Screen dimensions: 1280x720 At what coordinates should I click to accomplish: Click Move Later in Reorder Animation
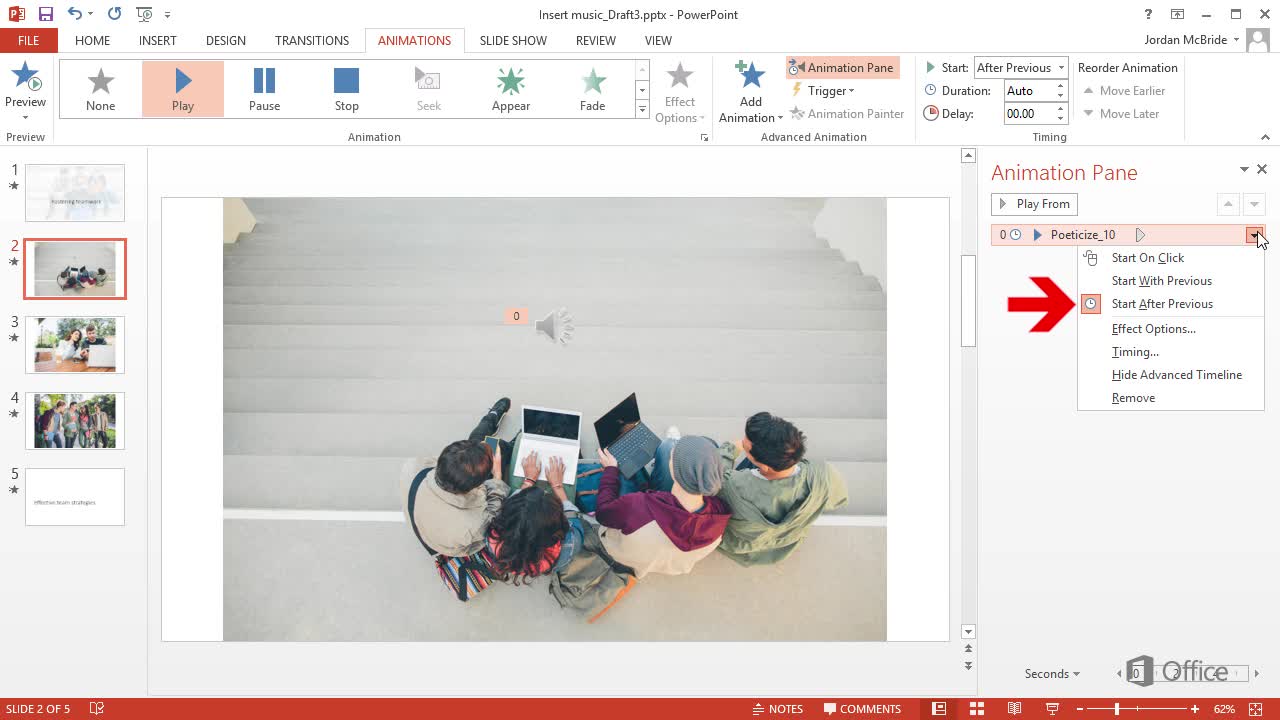(1121, 114)
